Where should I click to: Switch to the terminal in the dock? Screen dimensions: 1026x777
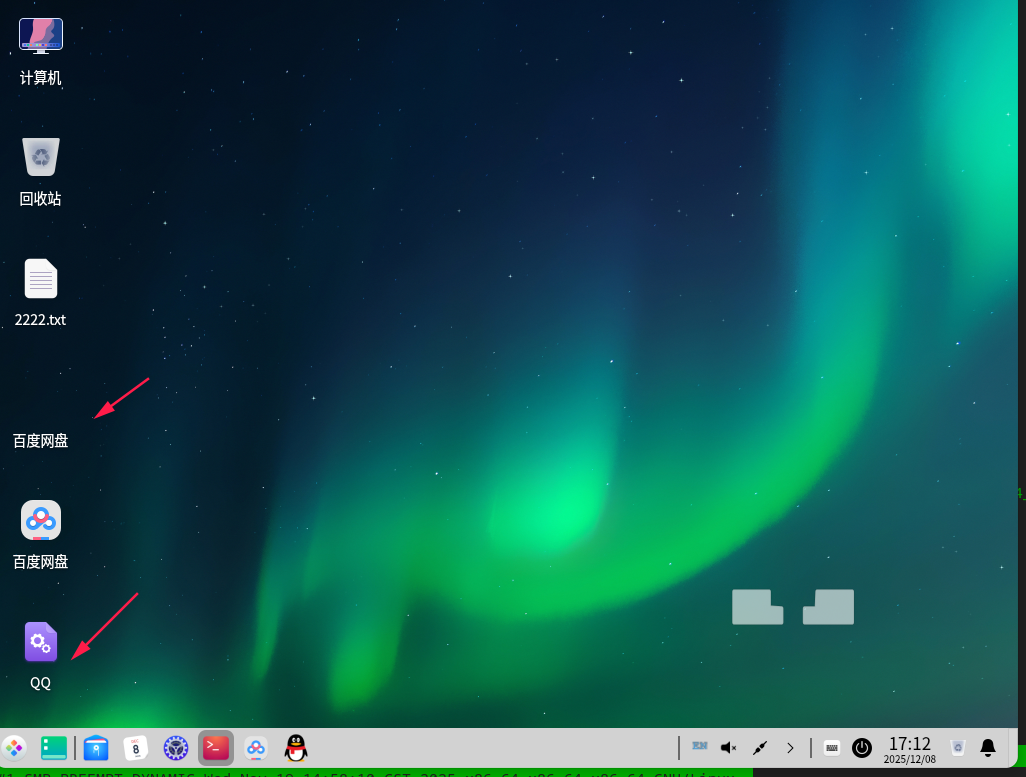(216, 747)
